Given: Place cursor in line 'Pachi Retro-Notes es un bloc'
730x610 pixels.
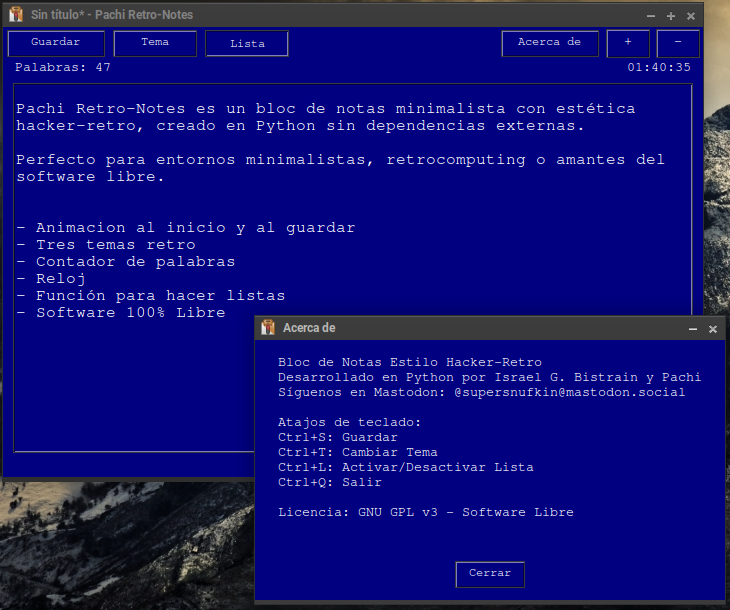Looking at the screenshot, I should click(x=325, y=109).
